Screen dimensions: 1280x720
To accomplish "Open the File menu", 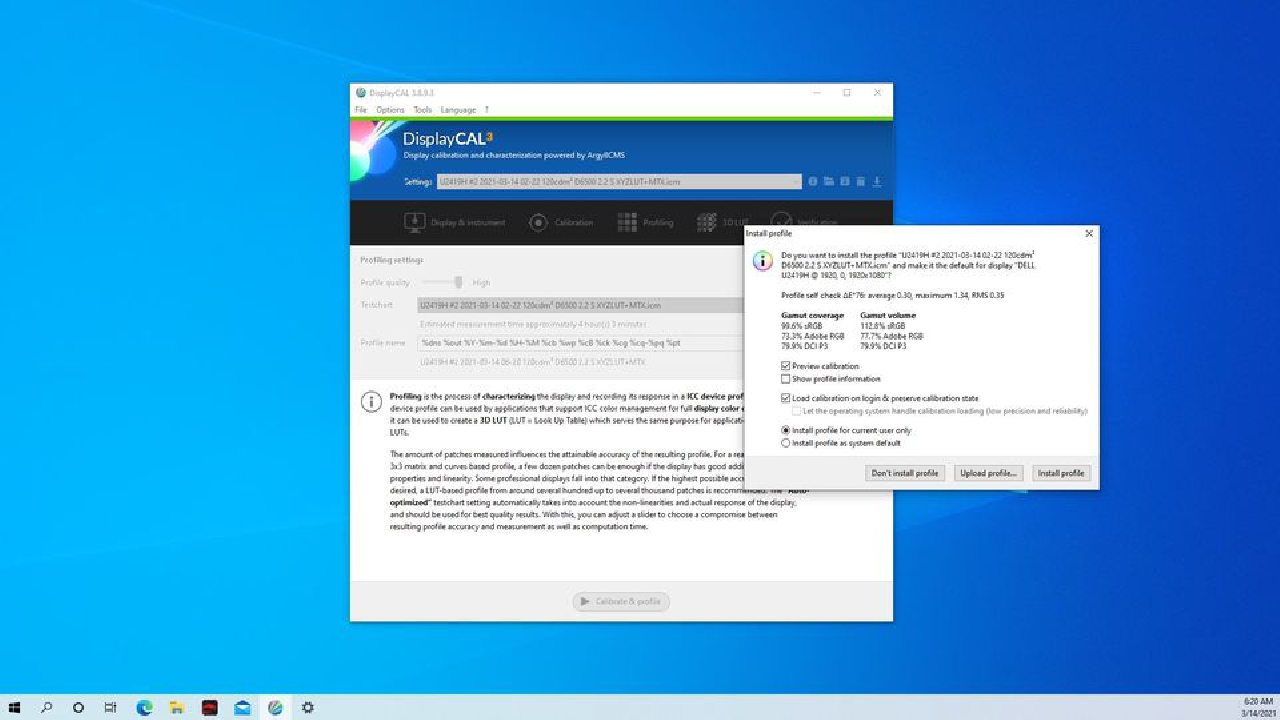I will pos(361,110).
